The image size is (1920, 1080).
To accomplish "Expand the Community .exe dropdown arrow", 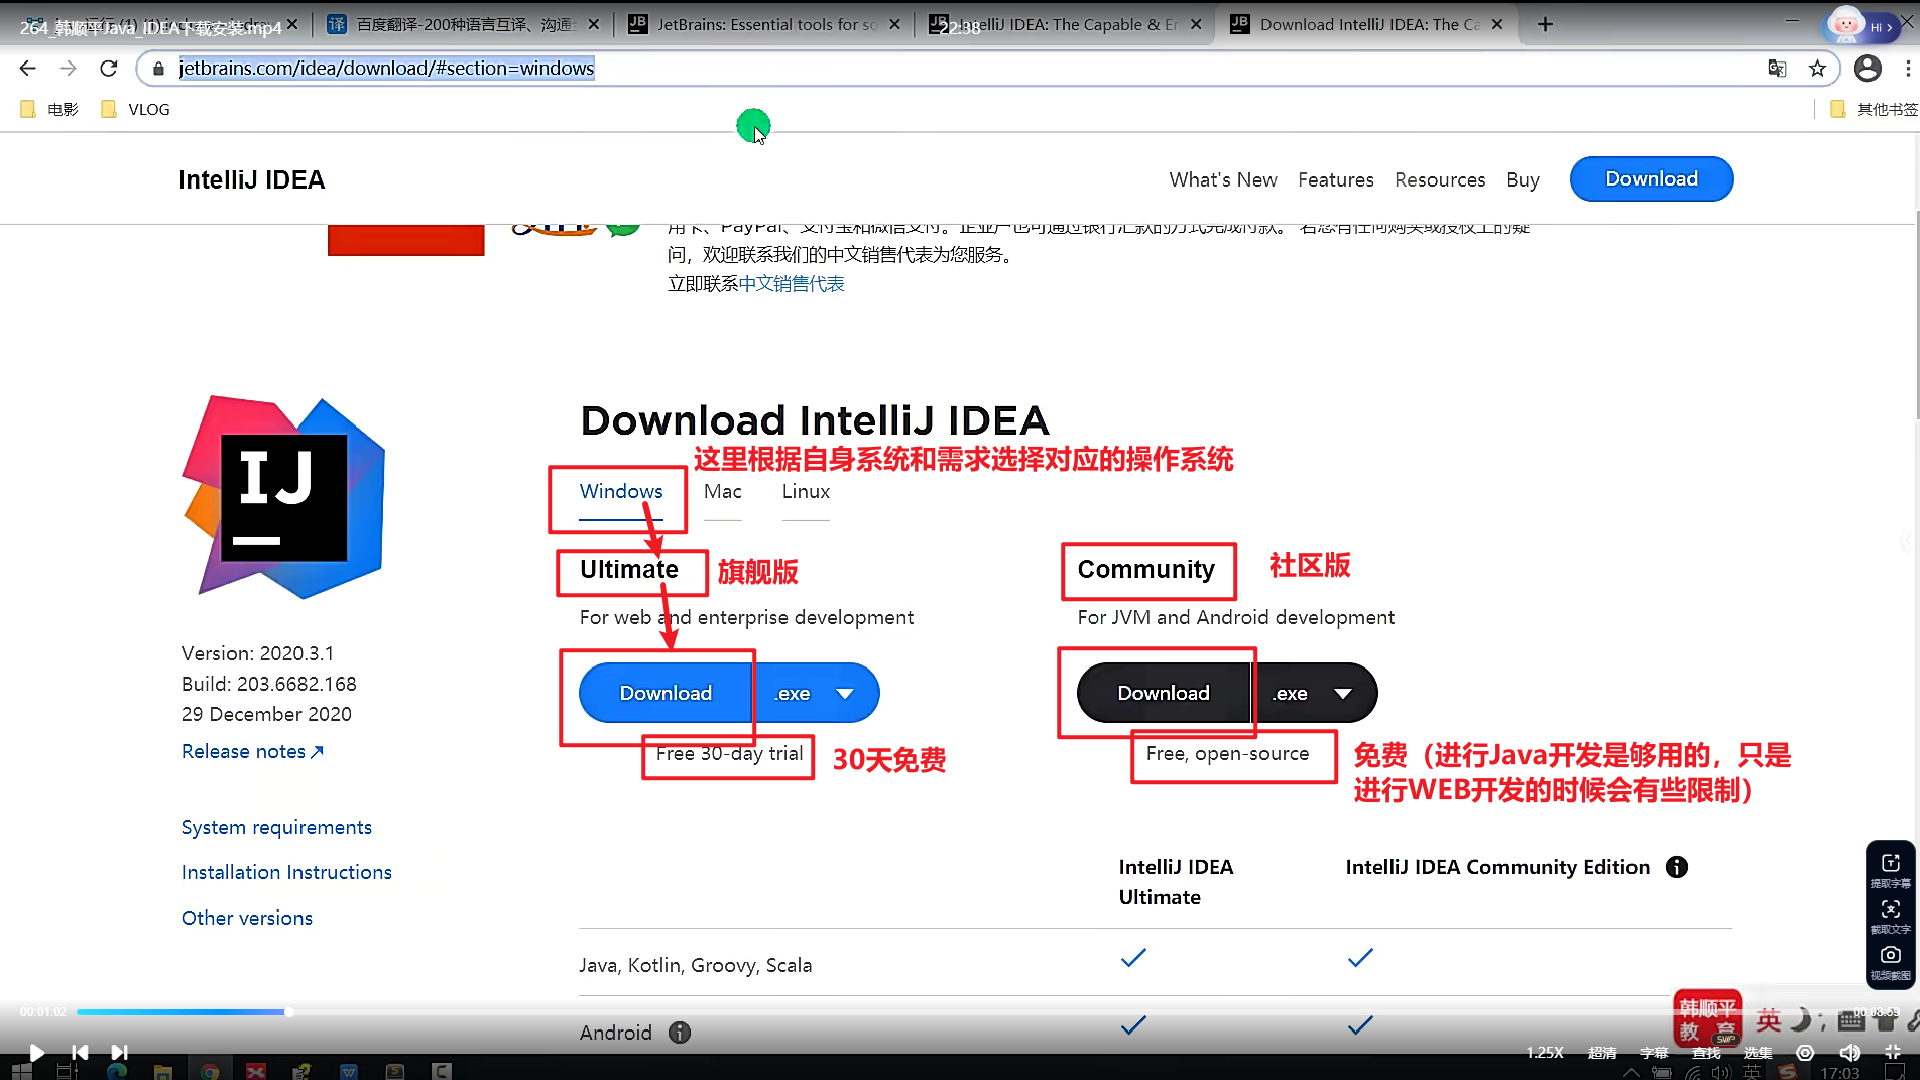I will coord(1342,693).
